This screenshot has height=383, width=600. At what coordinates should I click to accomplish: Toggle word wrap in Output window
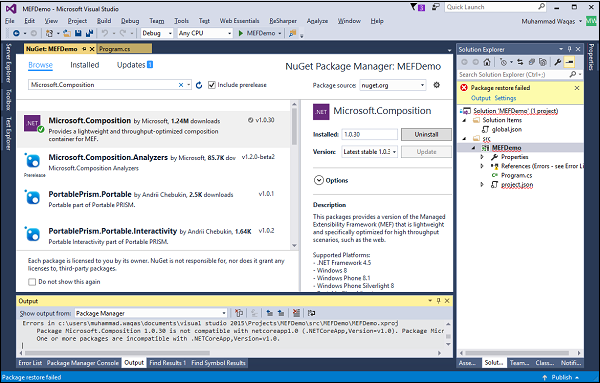pos(311,313)
